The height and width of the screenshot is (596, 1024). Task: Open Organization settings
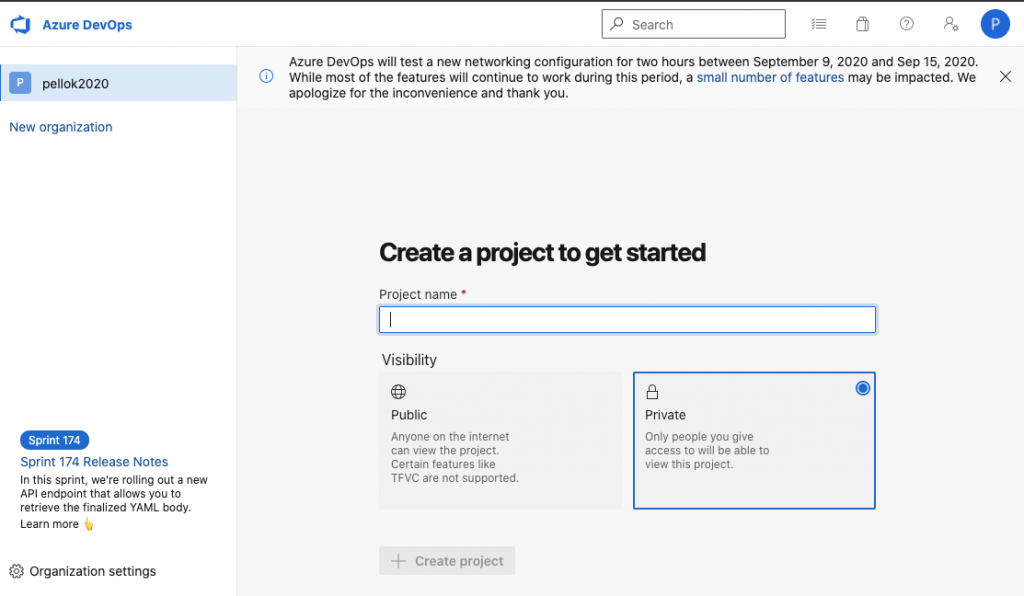tap(83, 571)
